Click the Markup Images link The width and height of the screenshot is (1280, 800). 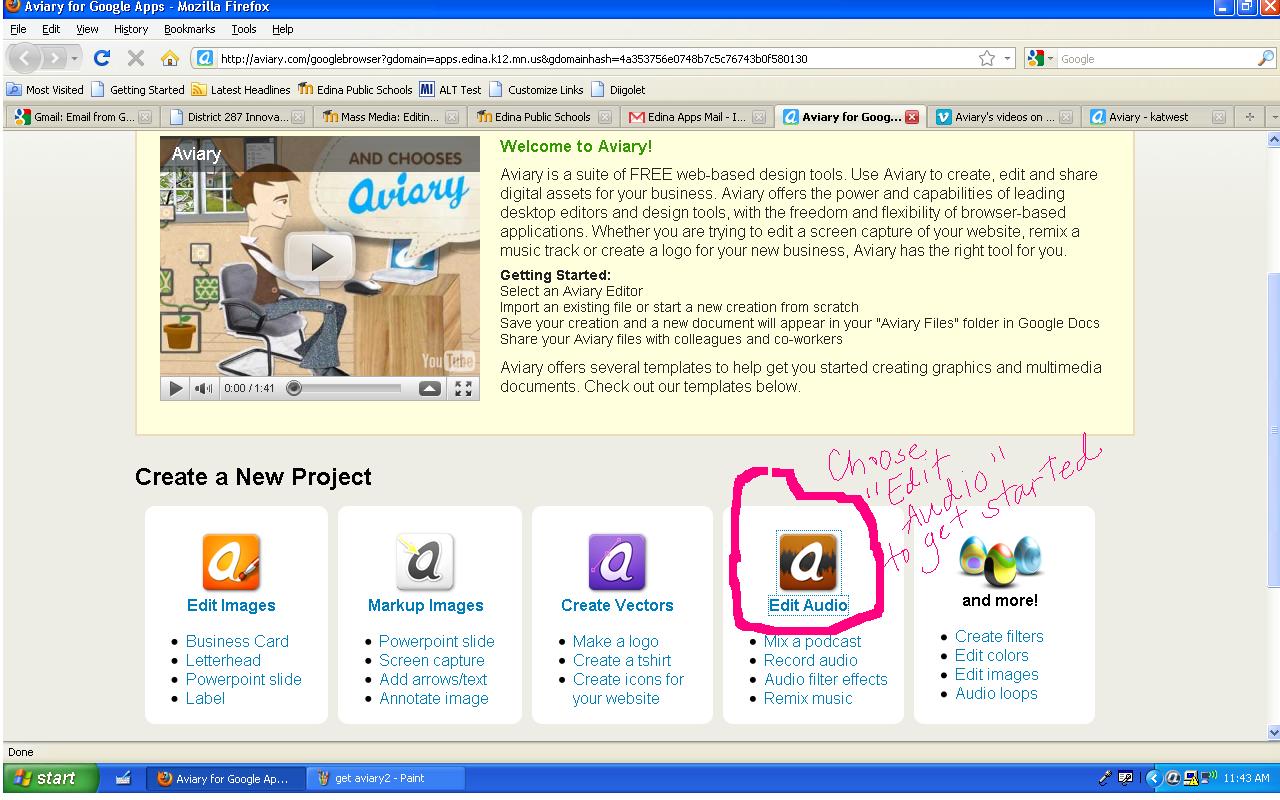click(x=425, y=605)
